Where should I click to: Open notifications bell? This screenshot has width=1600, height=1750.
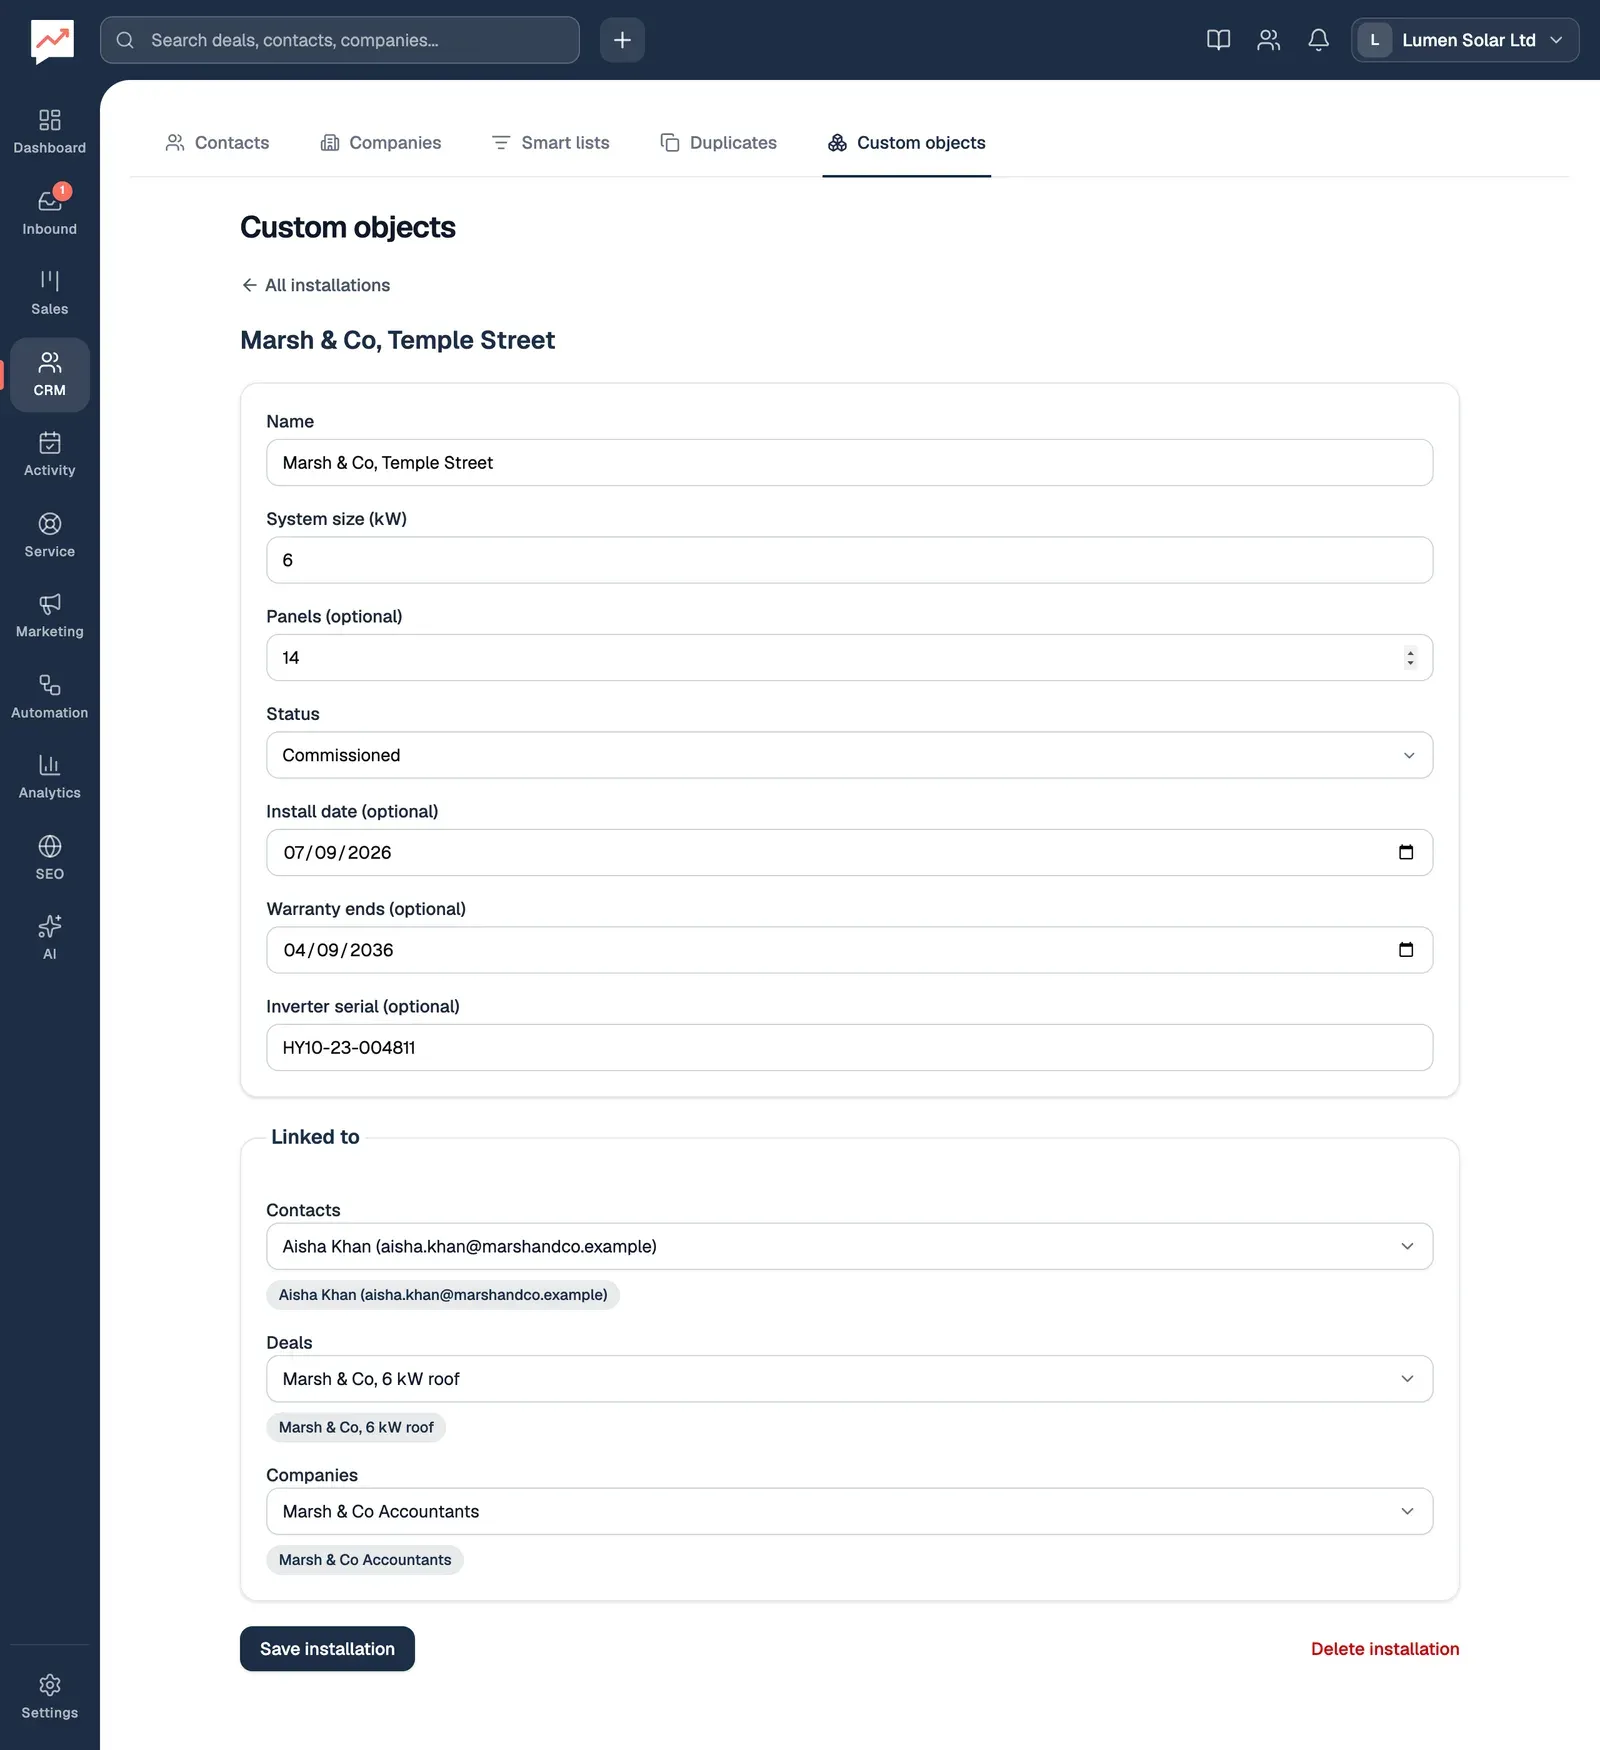(1318, 40)
